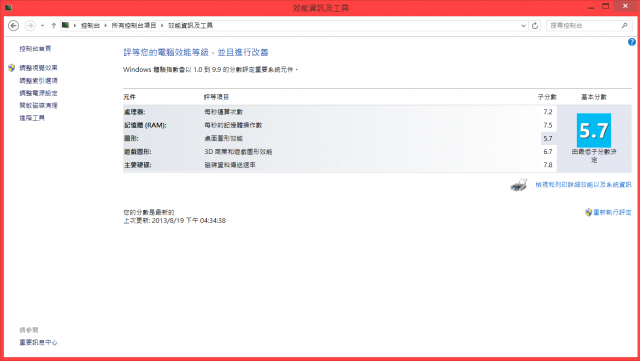
Task: Click the 遊戲圖形 row label
Action: click(x=138, y=152)
